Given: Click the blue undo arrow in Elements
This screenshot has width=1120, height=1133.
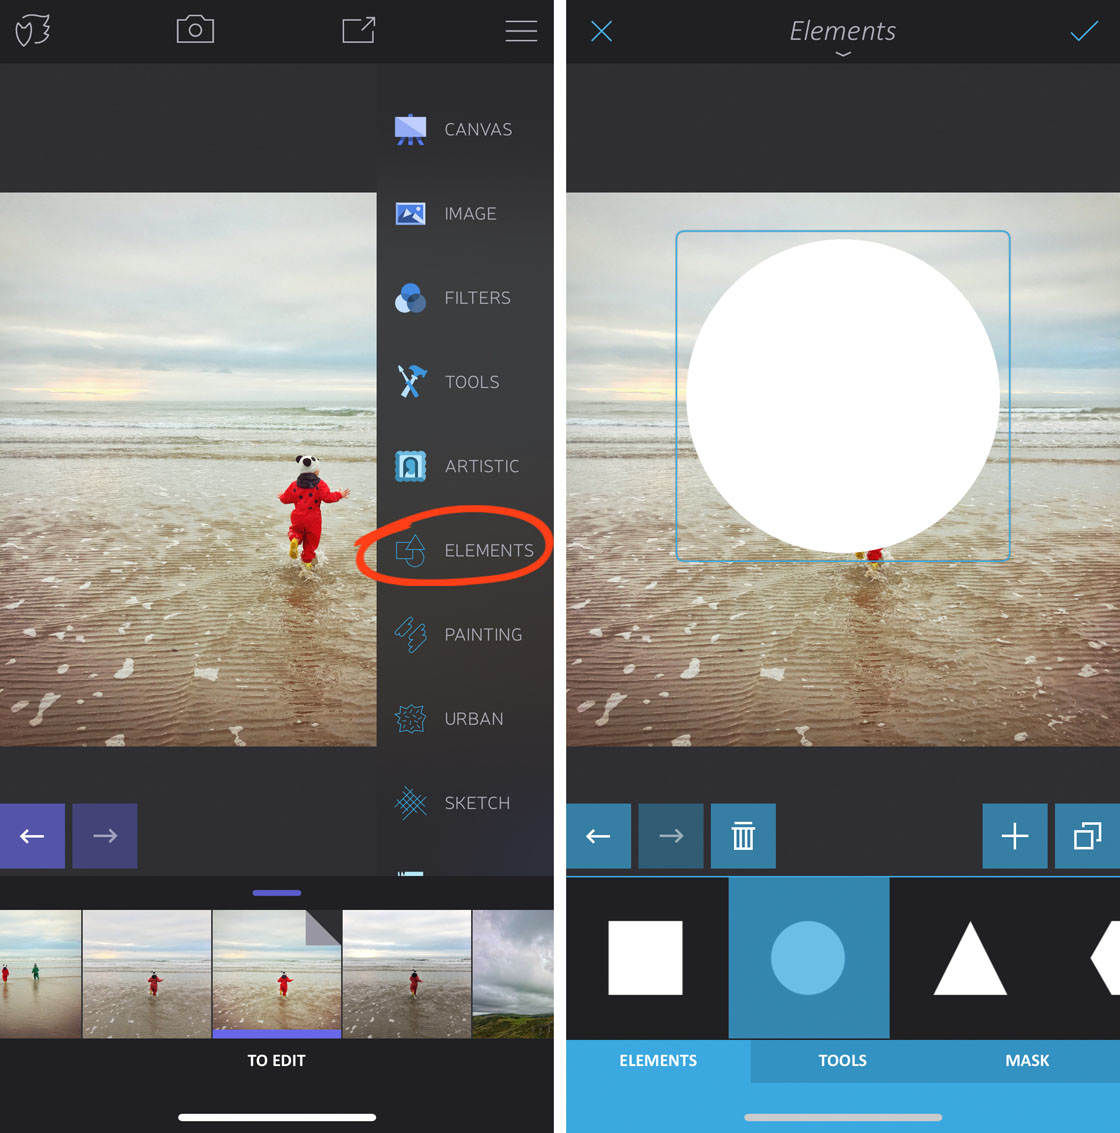Looking at the screenshot, I should [598, 836].
